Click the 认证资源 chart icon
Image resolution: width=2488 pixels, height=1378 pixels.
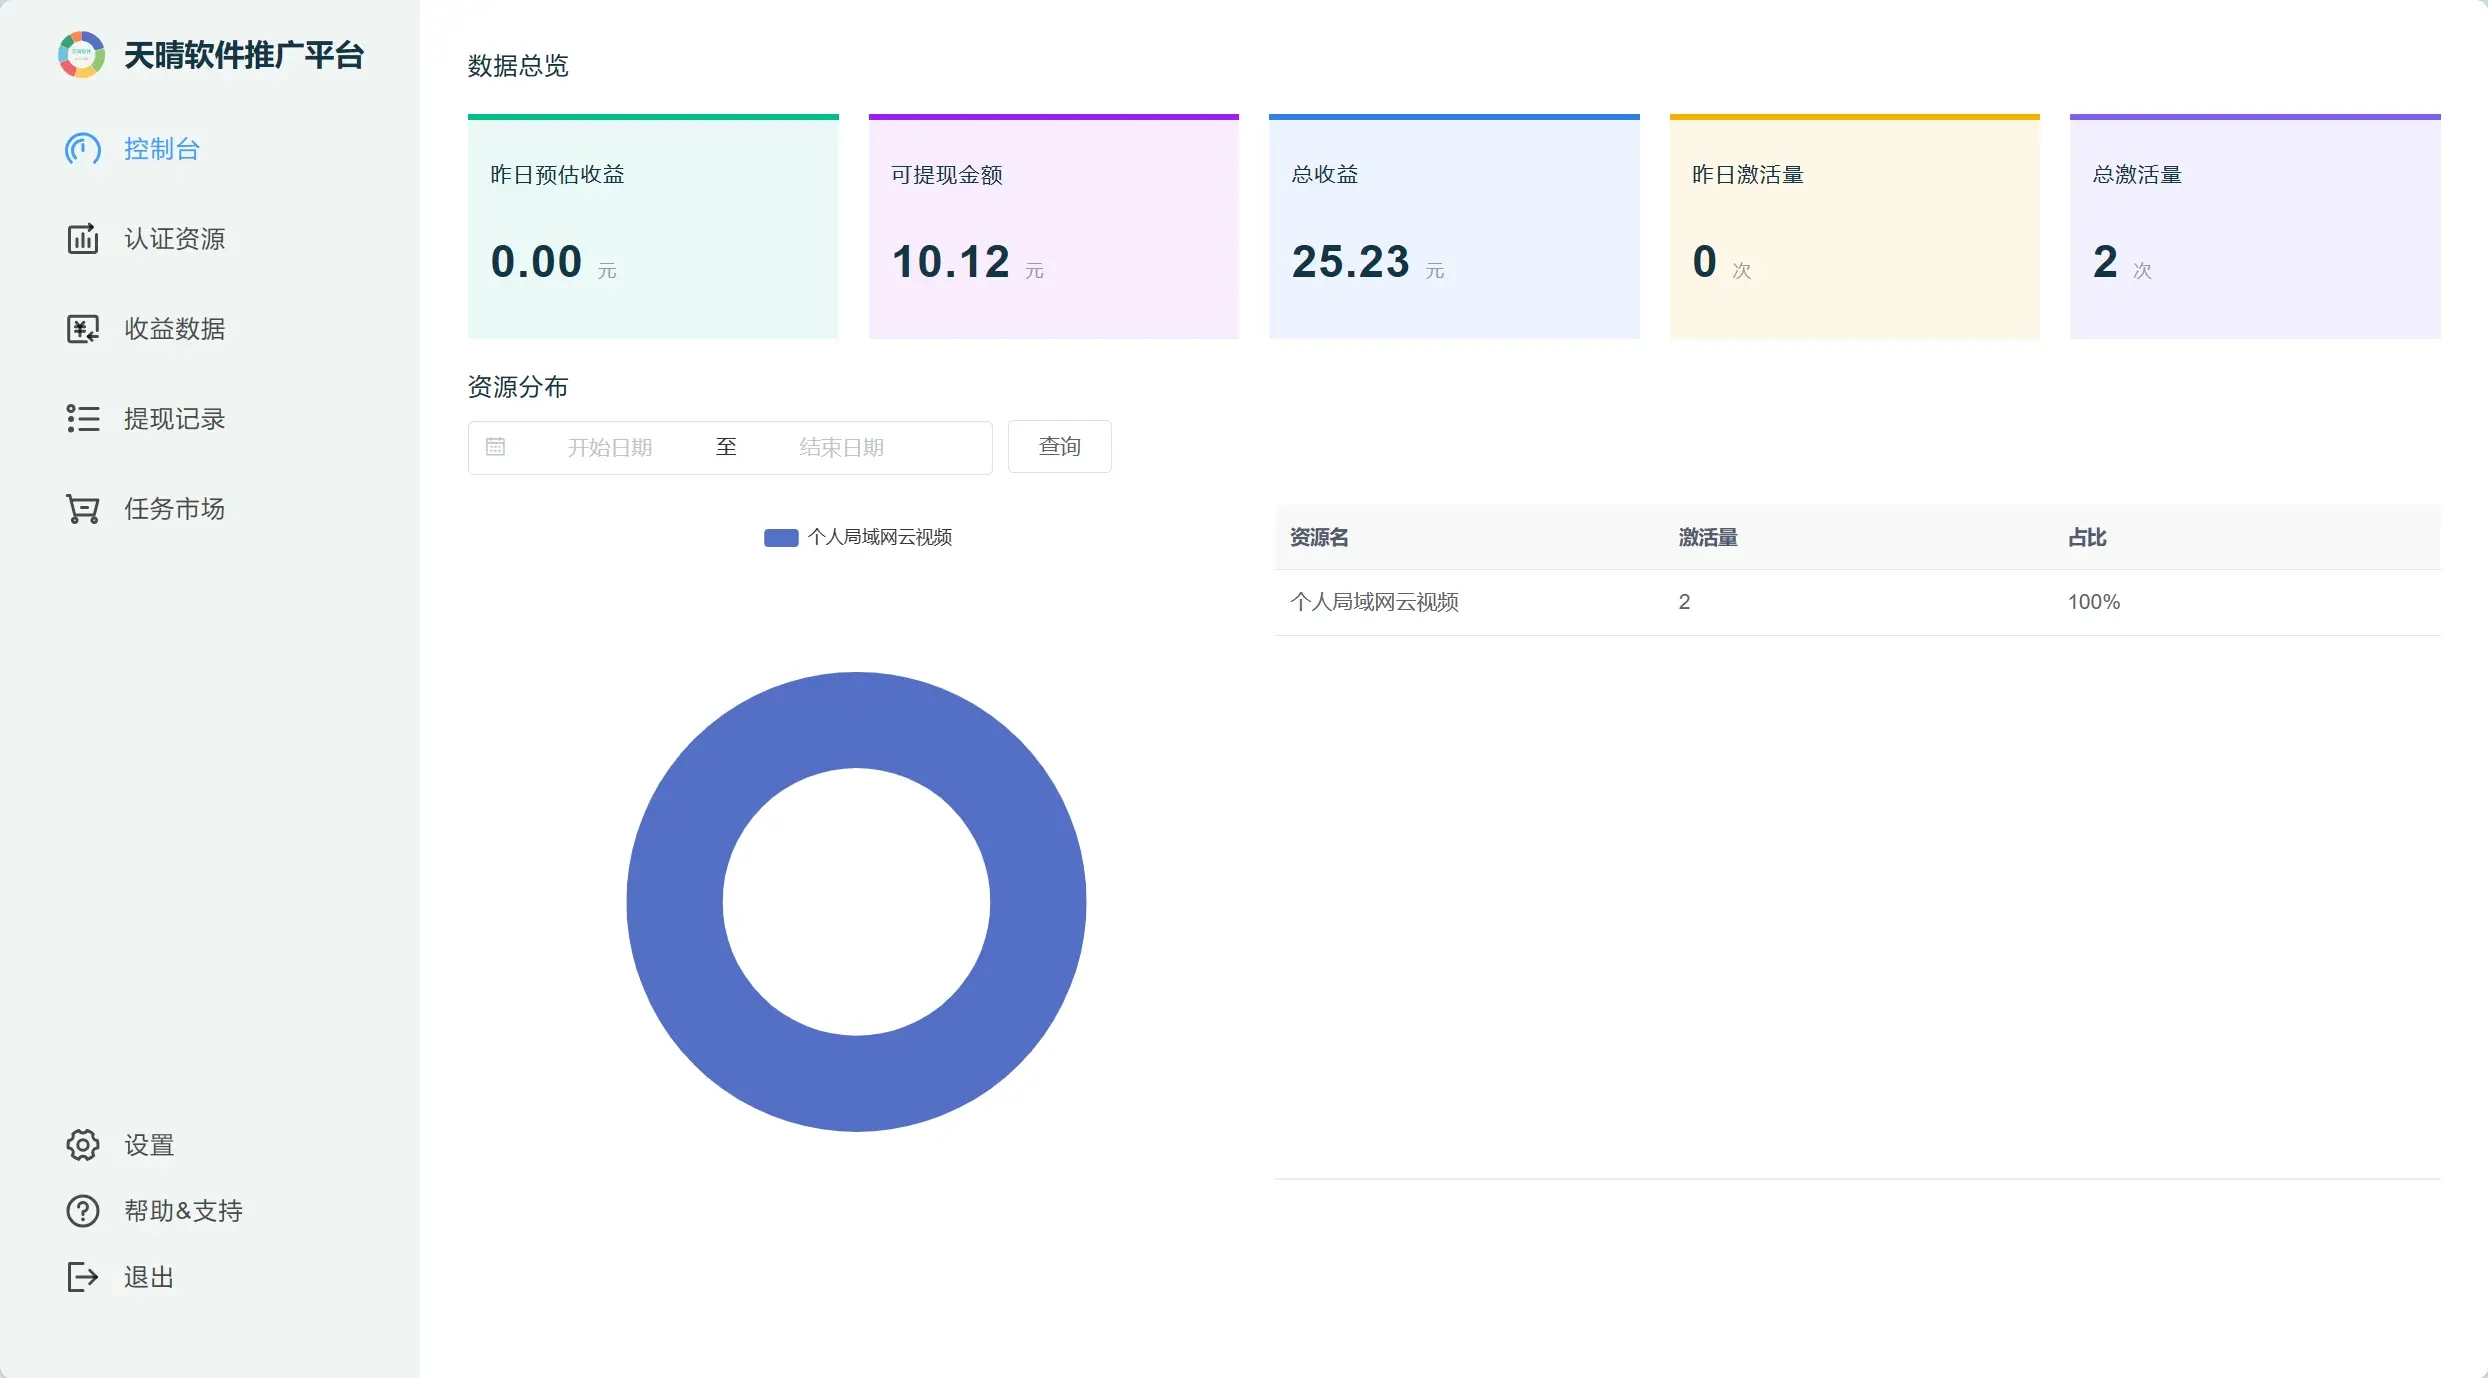click(83, 239)
